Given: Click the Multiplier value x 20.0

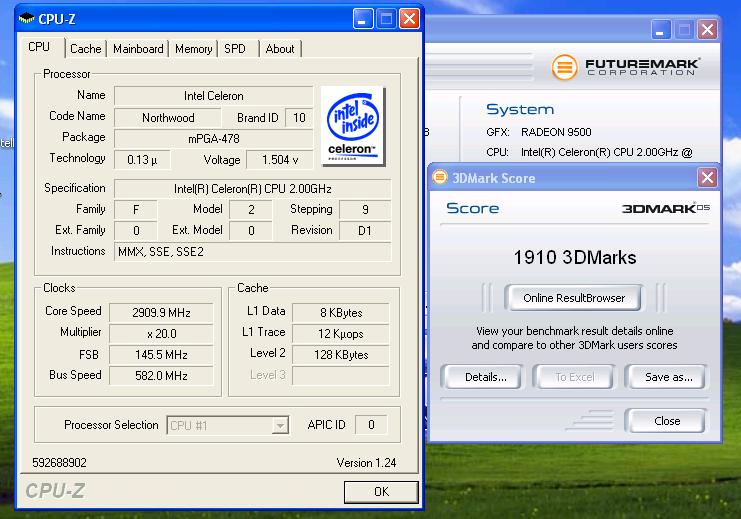Looking at the screenshot, I should point(161,334).
